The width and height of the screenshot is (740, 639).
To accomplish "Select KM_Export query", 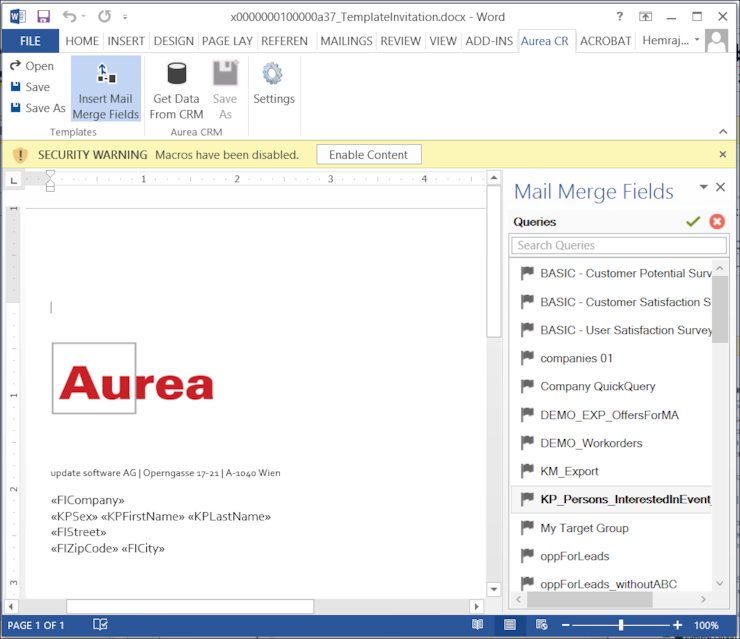I will (x=613, y=471).
